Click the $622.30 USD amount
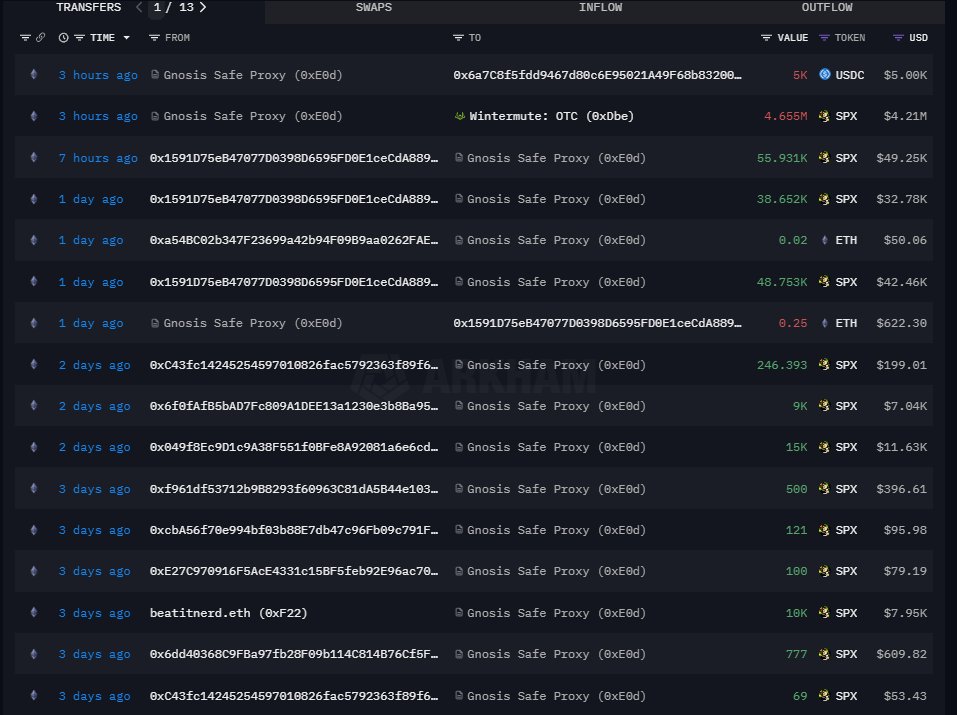Image resolution: width=957 pixels, height=715 pixels. (901, 323)
